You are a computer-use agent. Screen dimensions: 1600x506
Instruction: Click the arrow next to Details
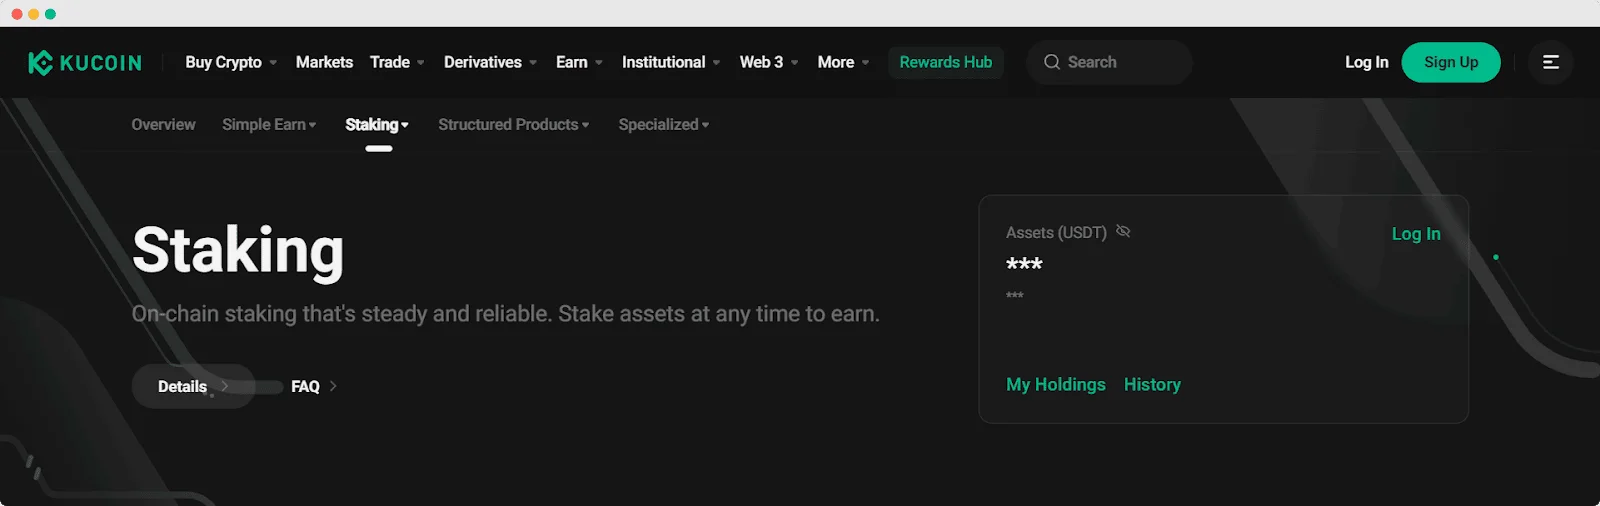225,386
